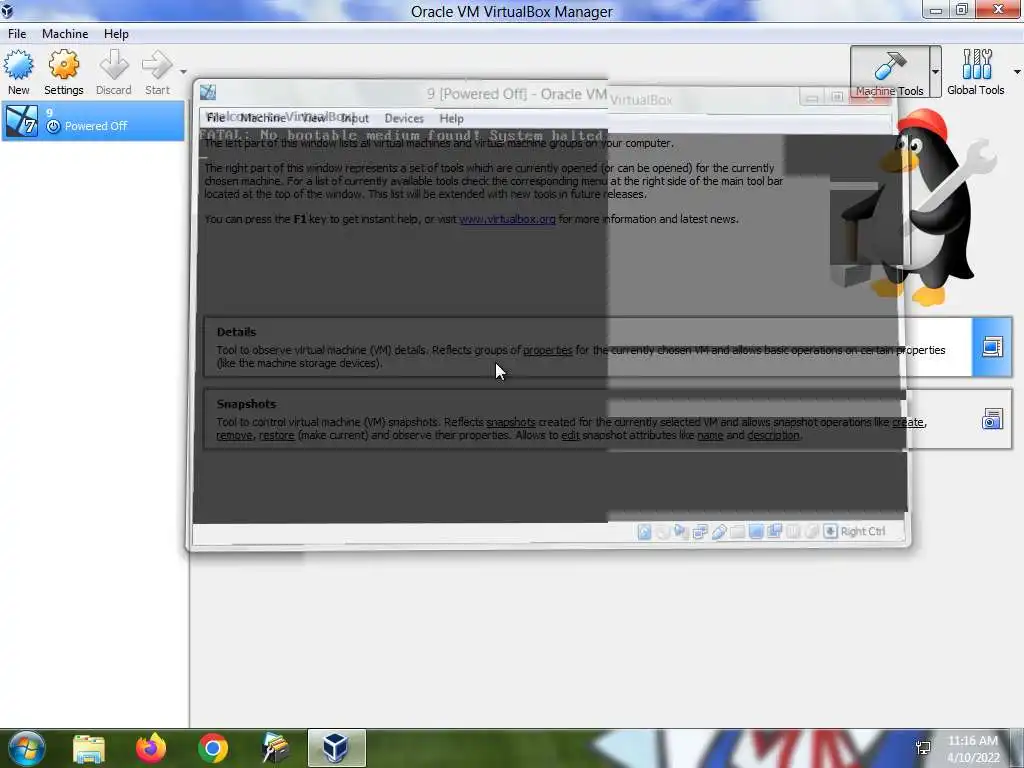Image resolution: width=1024 pixels, height=768 pixels.
Task: Click the network status icon in VM status bar
Action: pyautogui.click(x=700, y=532)
